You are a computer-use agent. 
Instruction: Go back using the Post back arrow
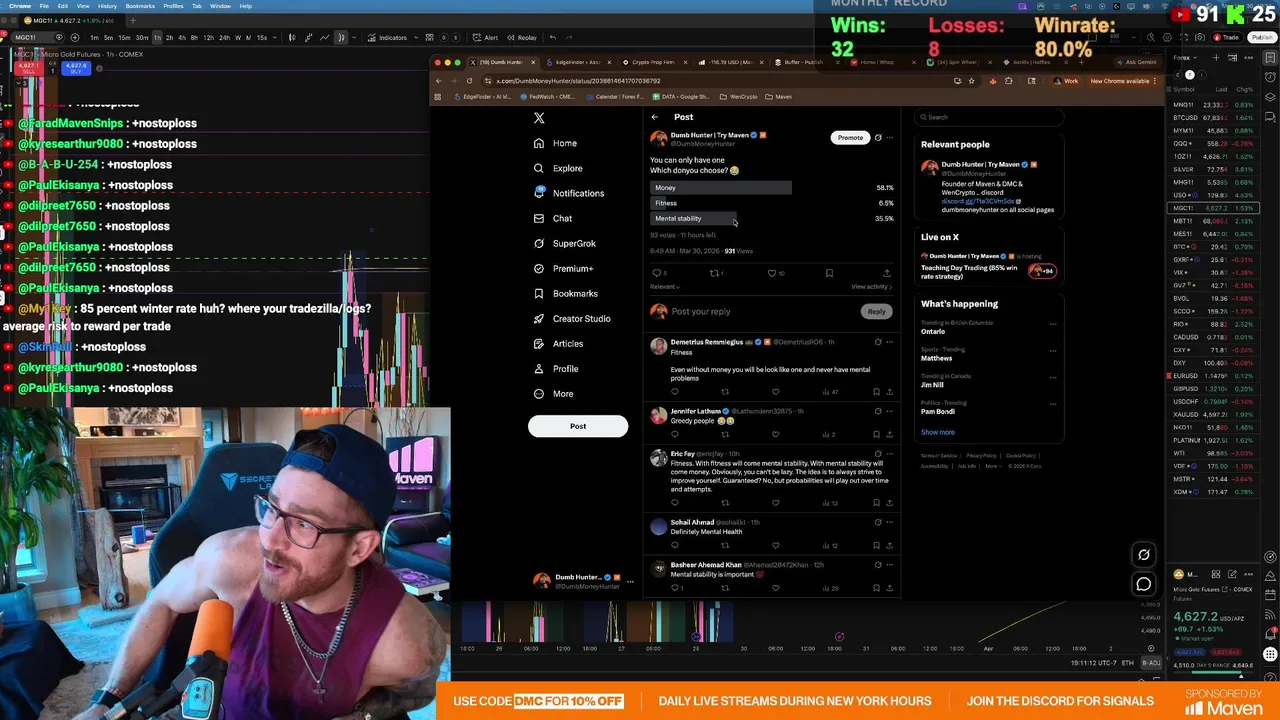(x=655, y=117)
